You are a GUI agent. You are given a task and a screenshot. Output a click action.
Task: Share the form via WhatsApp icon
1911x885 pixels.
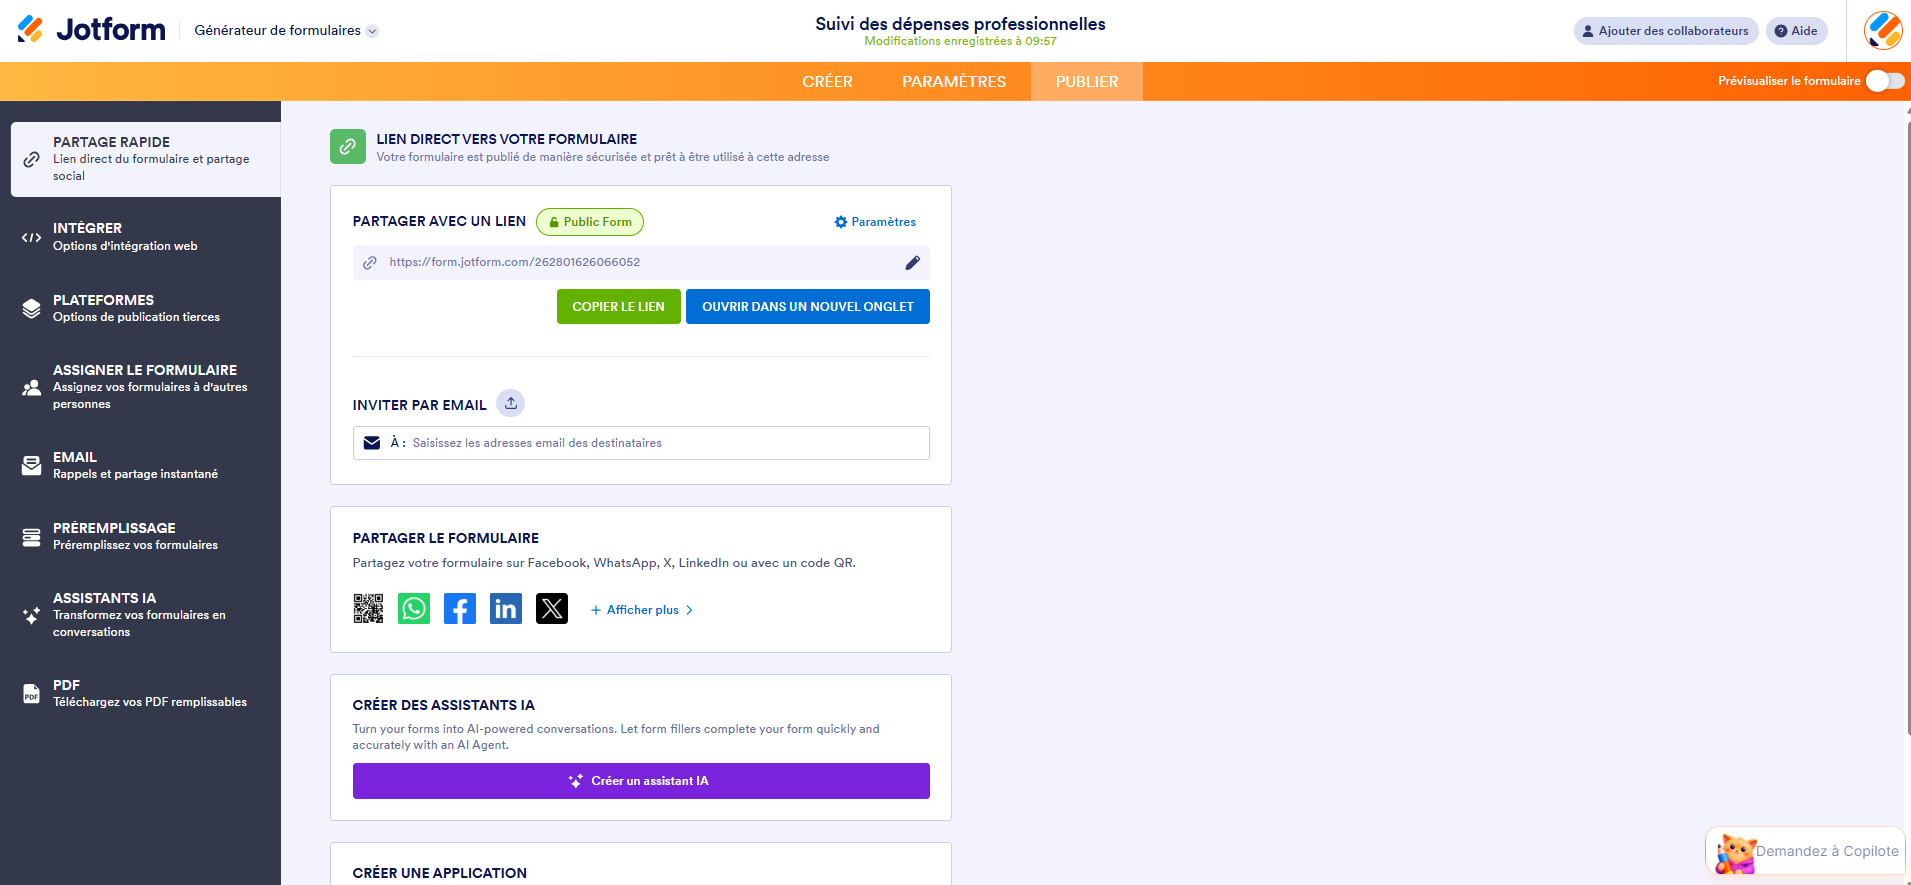414,608
